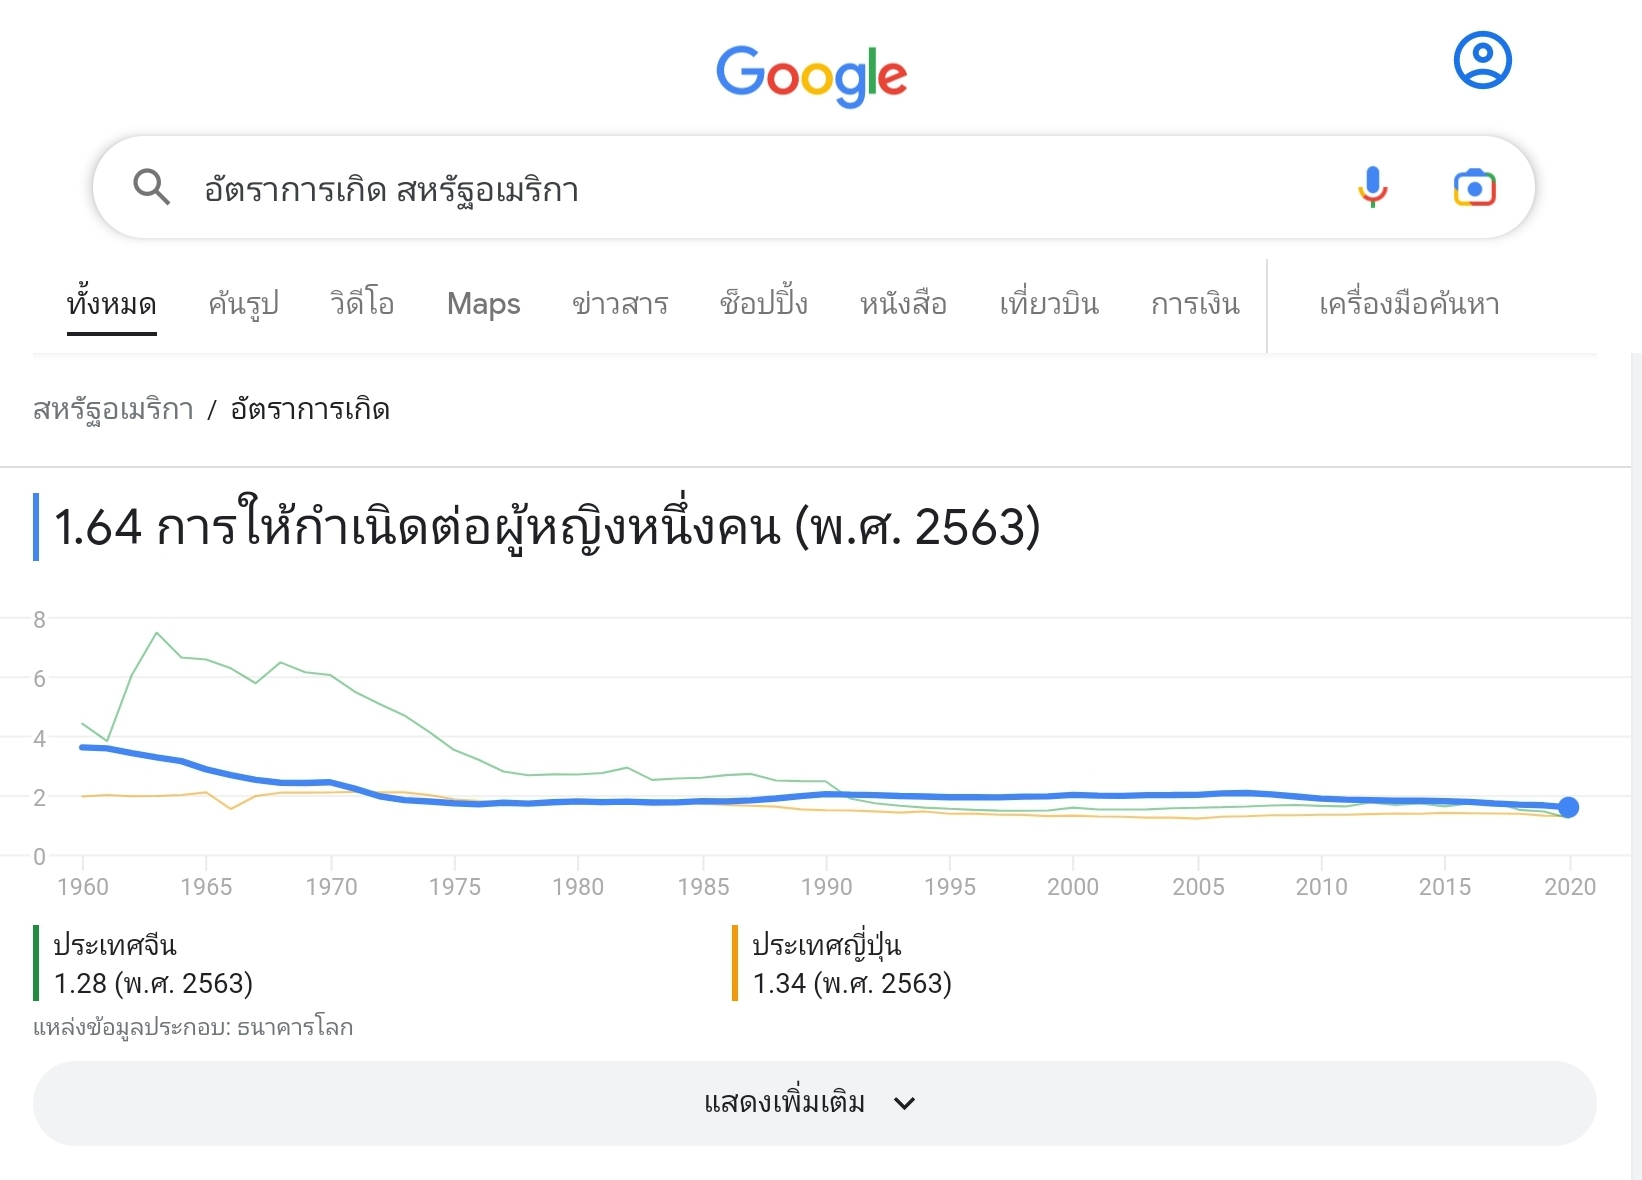The height and width of the screenshot is (1180, 1642).
Task: Click the ประเทศญี่ปุ่น legend entry
Action: tap(826, 945)
